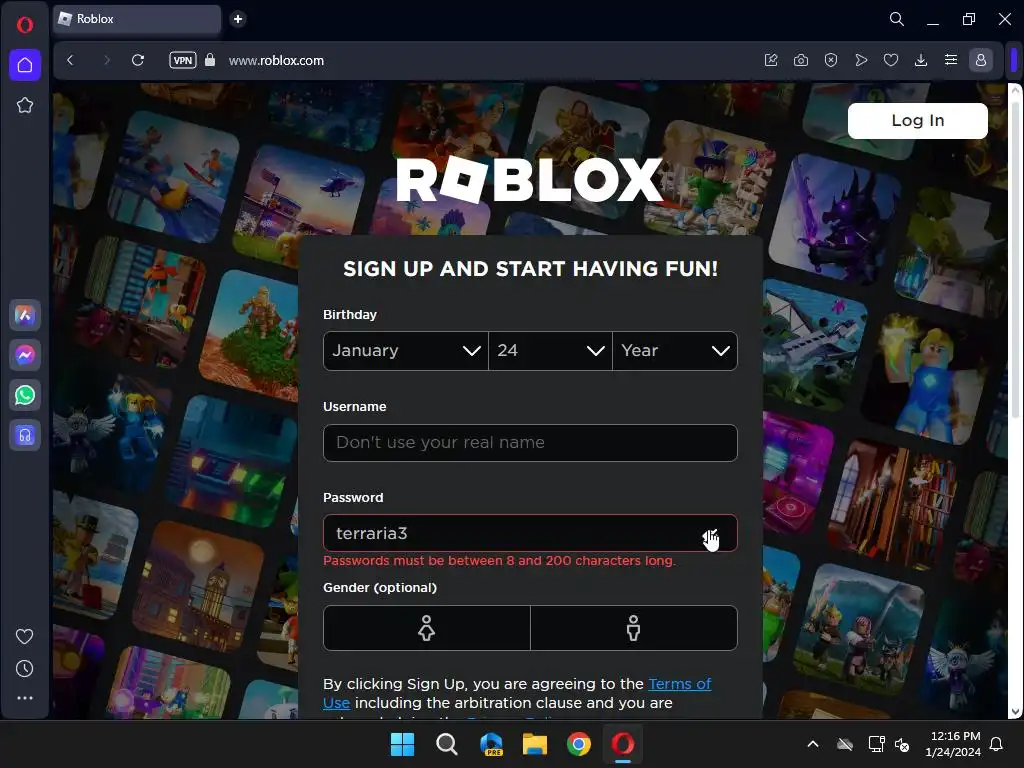This screenshot has height=768, width=1024.
Task: Open the Easy Setup sliders icon
Action: tap(951, 60)
